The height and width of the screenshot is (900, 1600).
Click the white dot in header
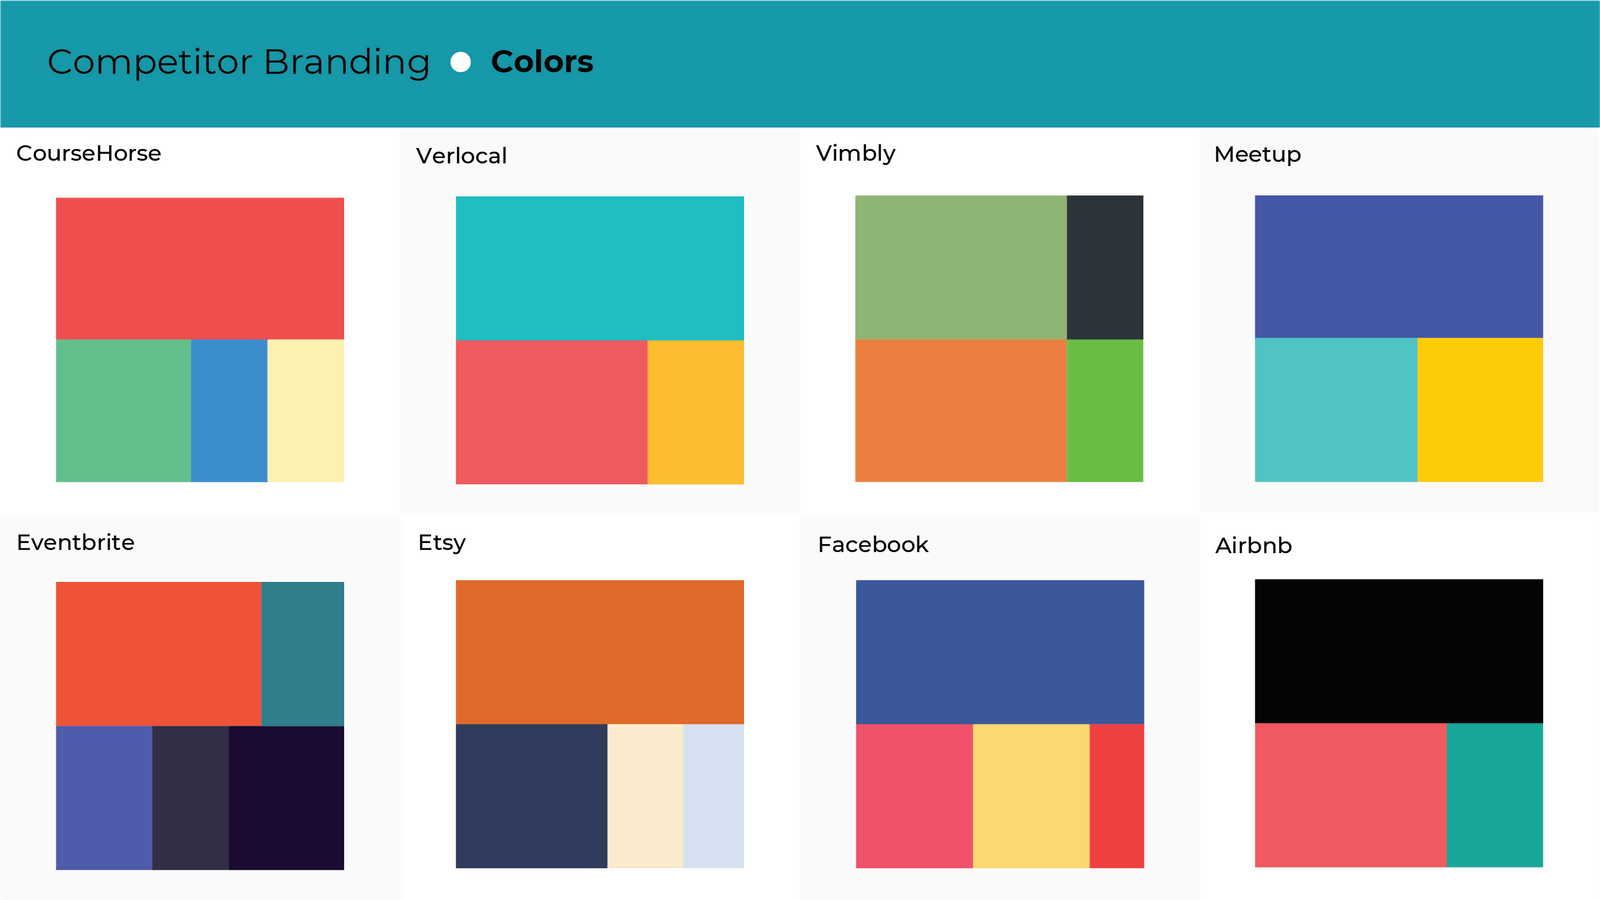click(460, 62)
